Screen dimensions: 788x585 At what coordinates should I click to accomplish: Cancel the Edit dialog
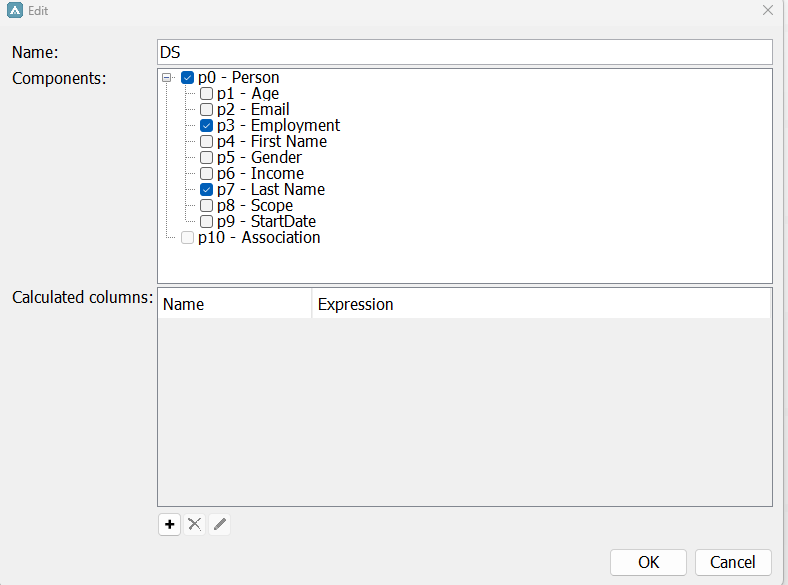pyautogui.click(x=733, y=562)
